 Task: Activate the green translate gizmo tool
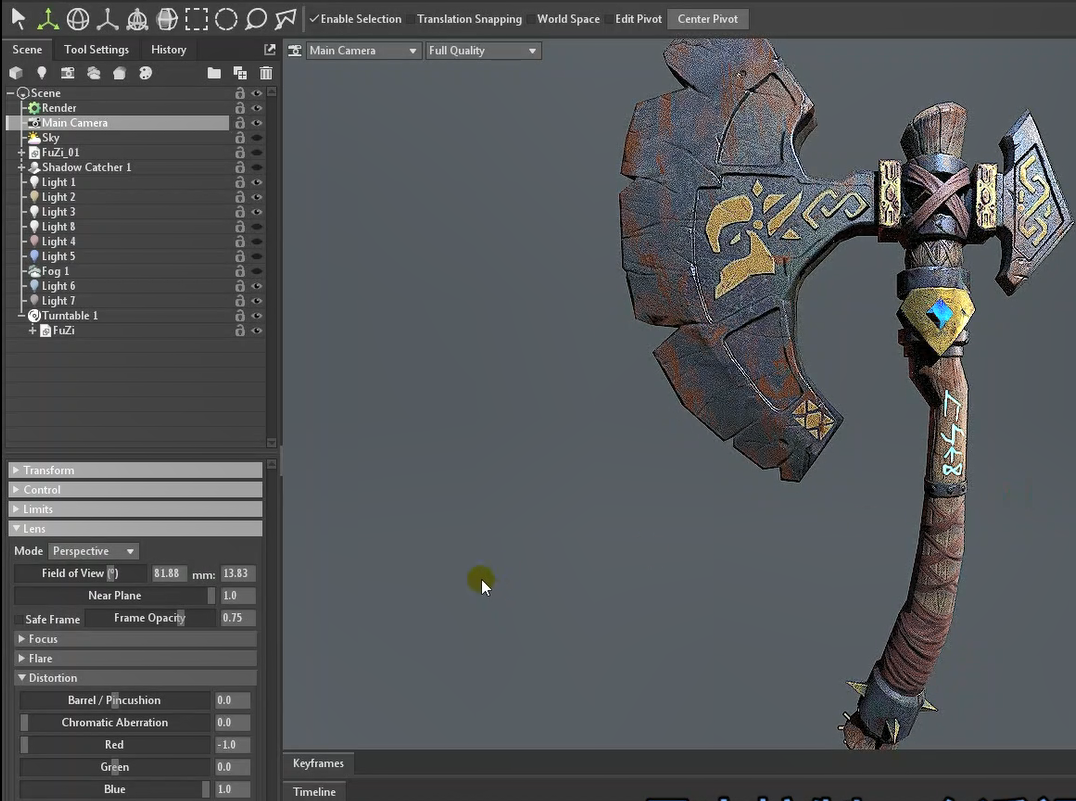pyautogui.click(x=47, y=18)
